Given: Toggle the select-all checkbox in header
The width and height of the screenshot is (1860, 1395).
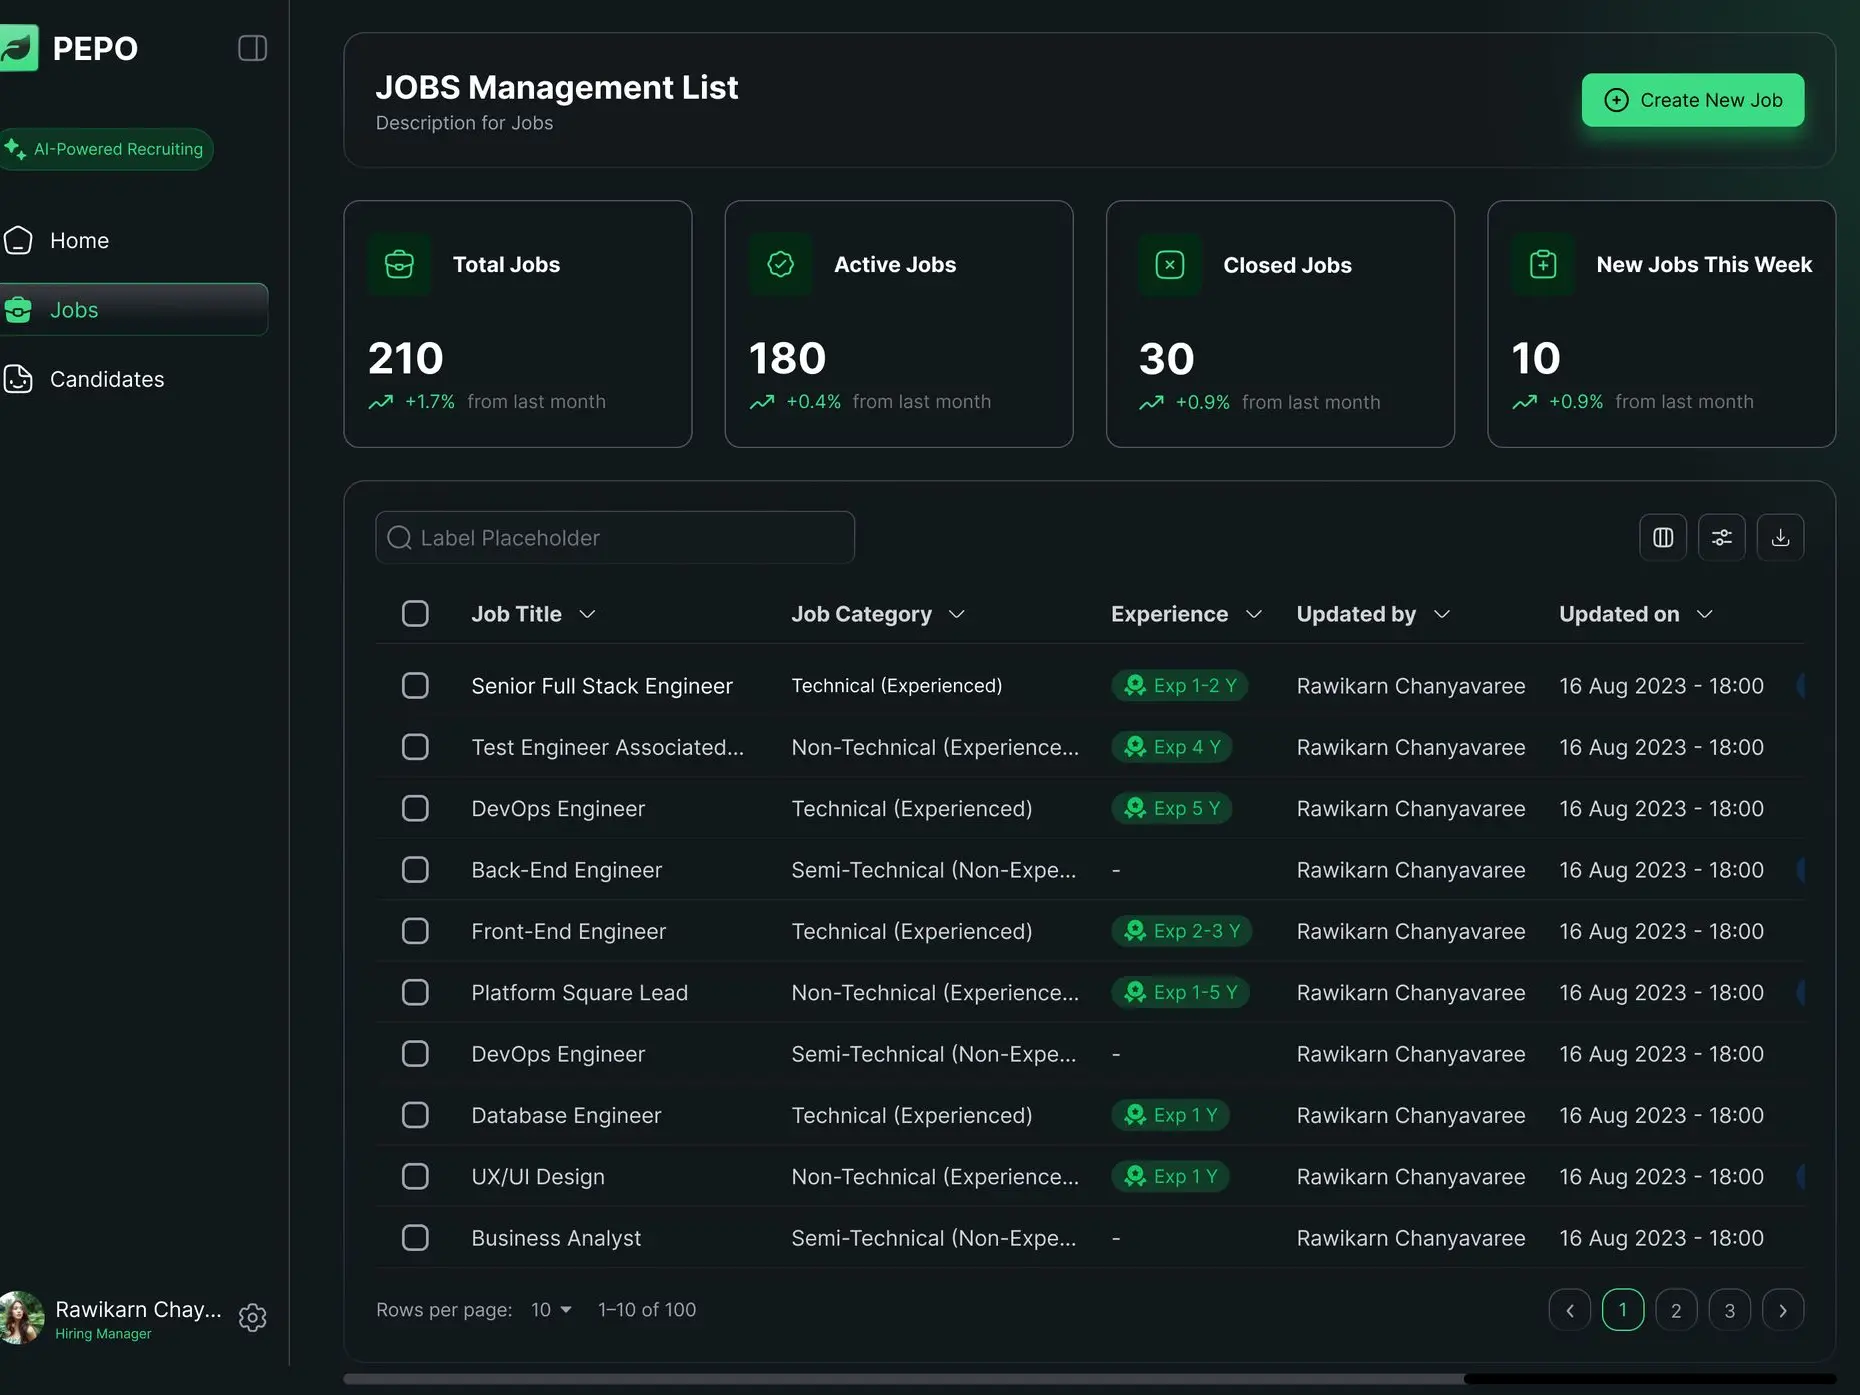Looking at the screenshot, I should (x=415, y=614).
